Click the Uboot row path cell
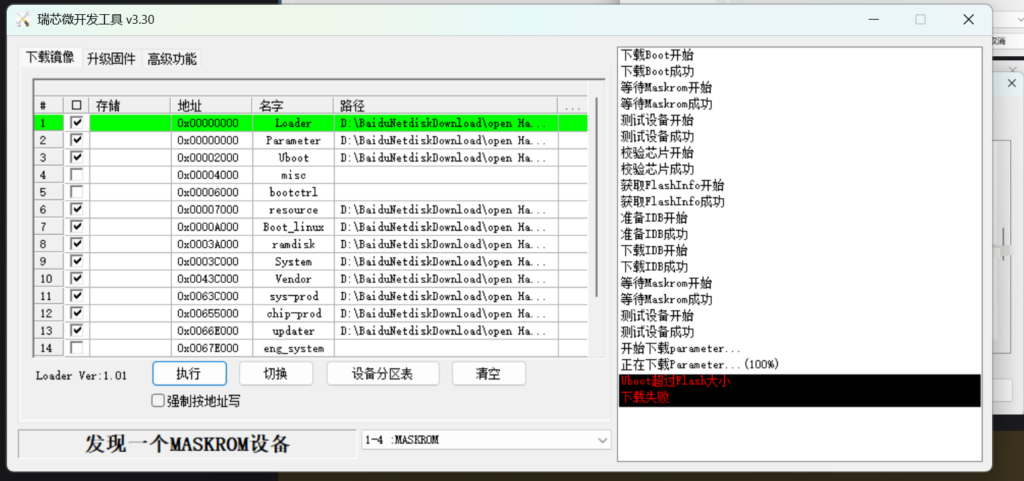The width and height of the screenshot is (1024, 481). [x=445, y=158]
